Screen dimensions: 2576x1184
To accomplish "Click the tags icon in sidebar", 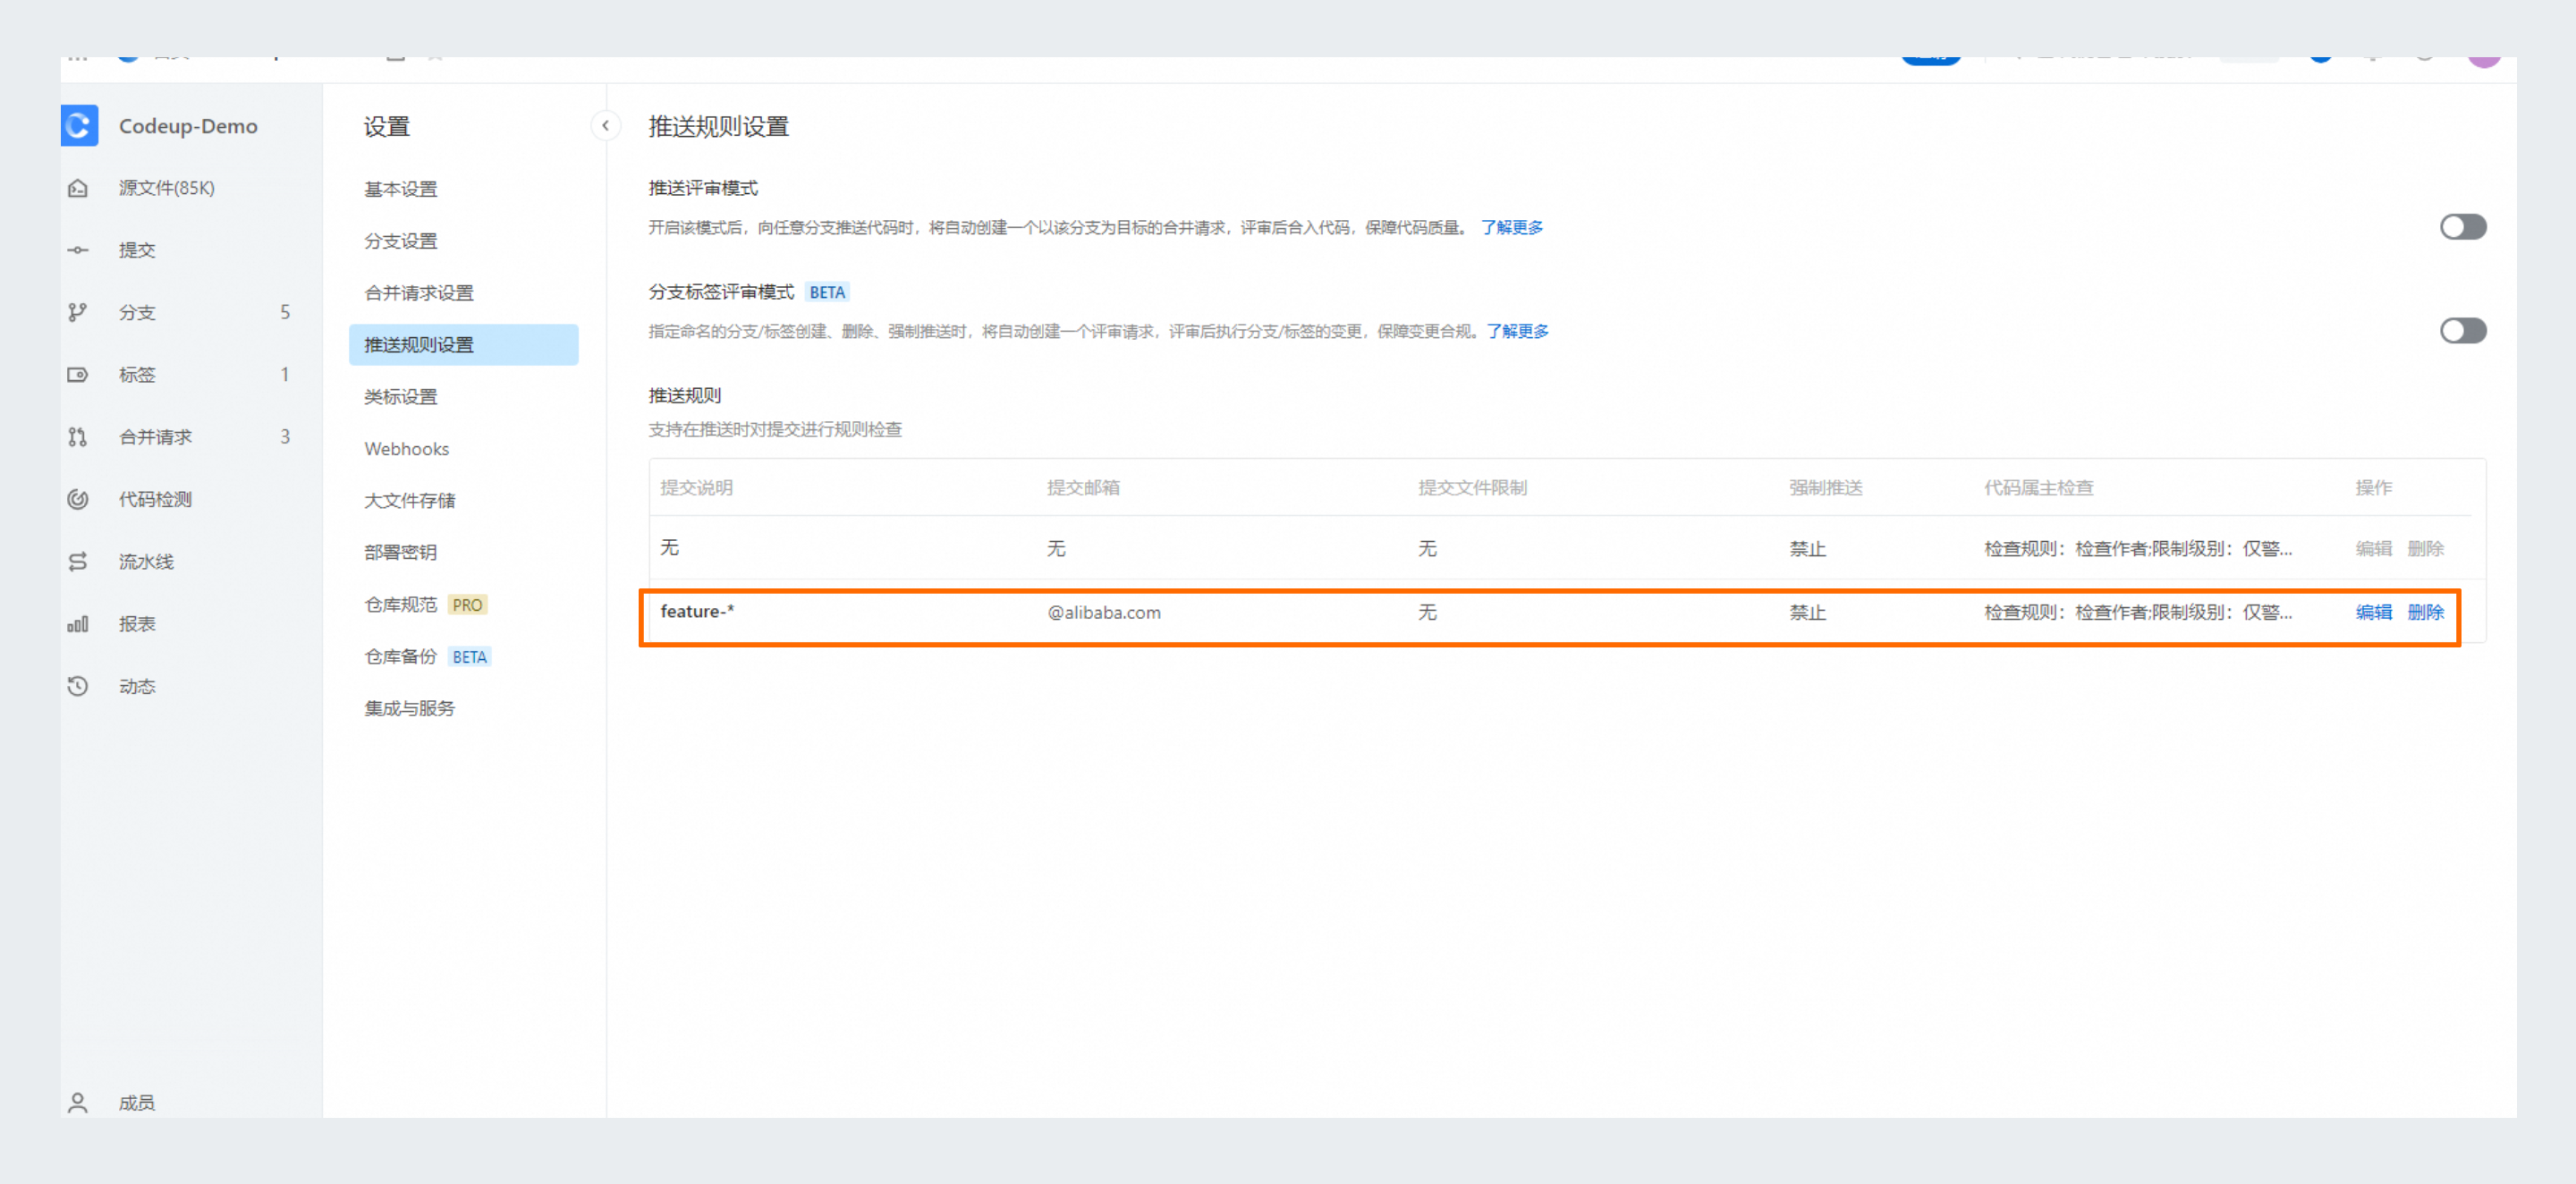I will tap(78, 375).
